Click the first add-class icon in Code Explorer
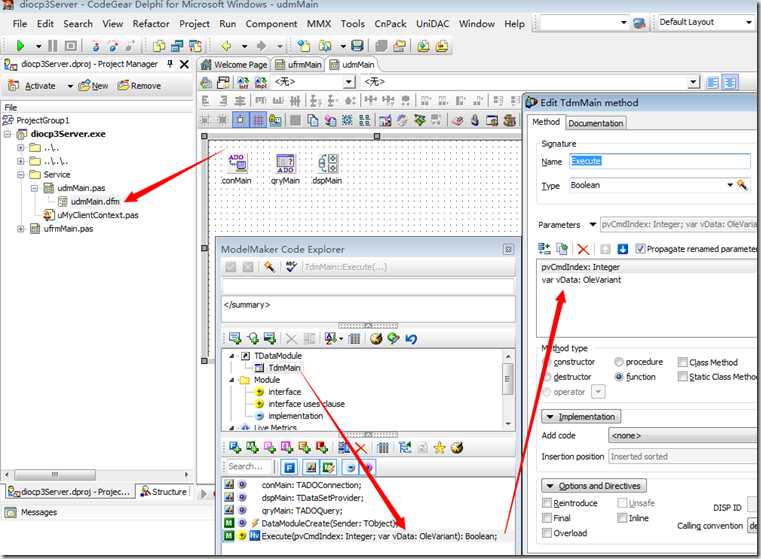The image size is (761, 559). 235,339
